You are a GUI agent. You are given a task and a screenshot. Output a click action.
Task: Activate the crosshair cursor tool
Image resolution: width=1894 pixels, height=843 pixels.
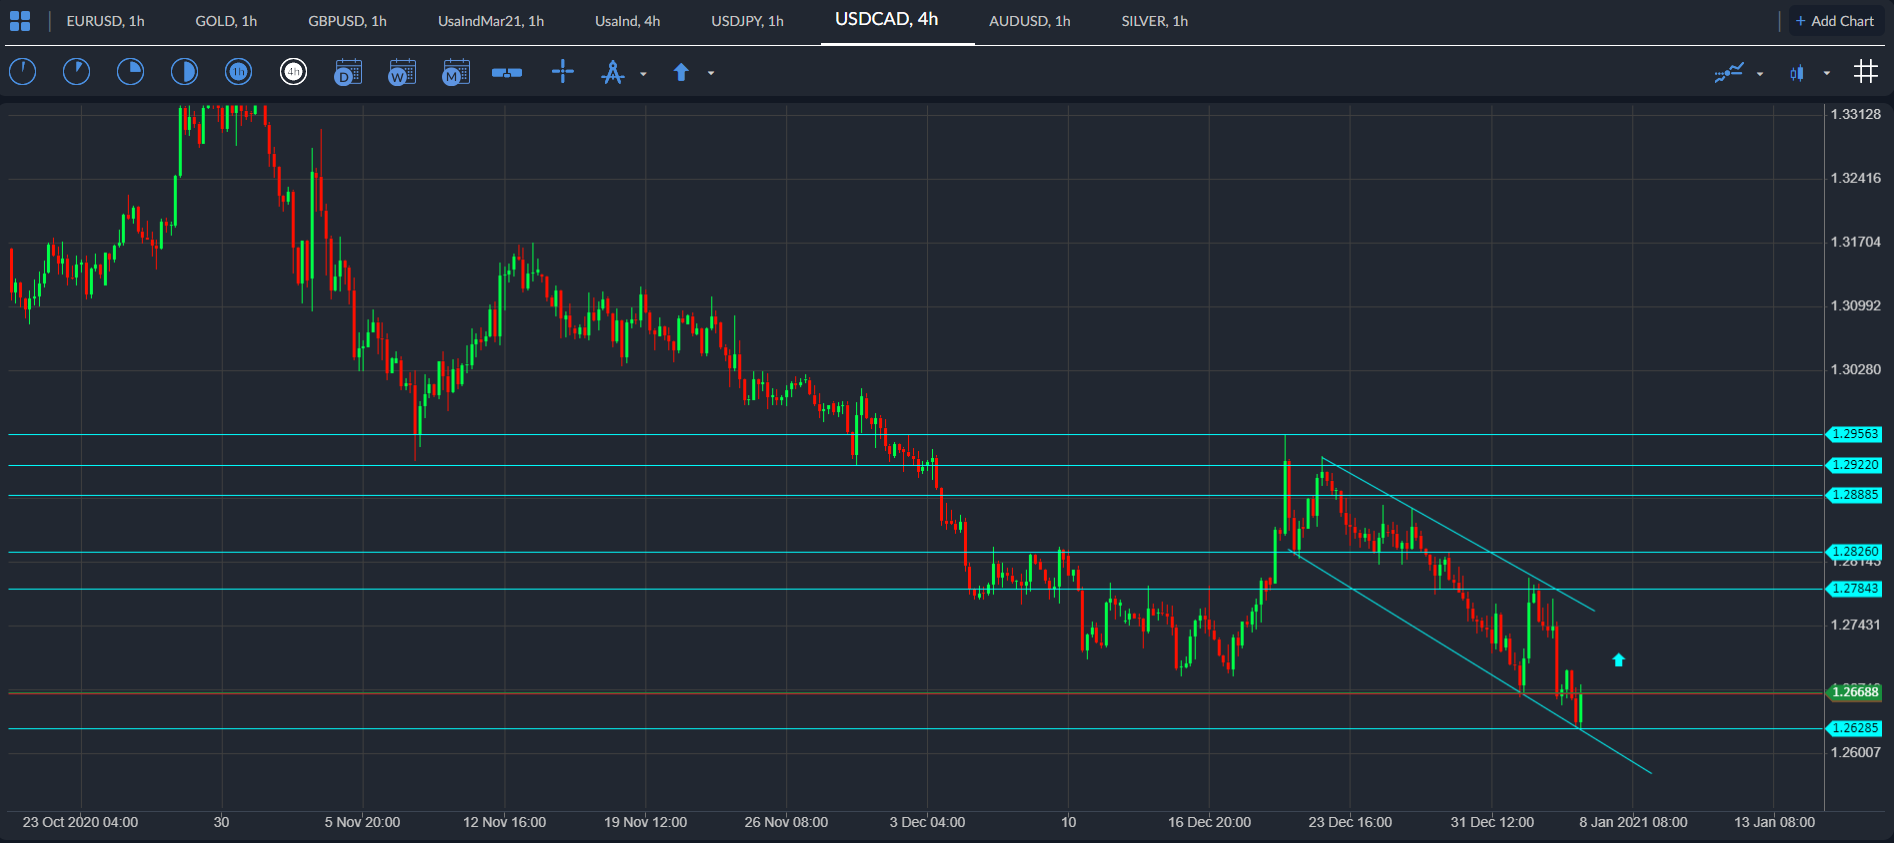pyautogui.click(x=563, y=71)
